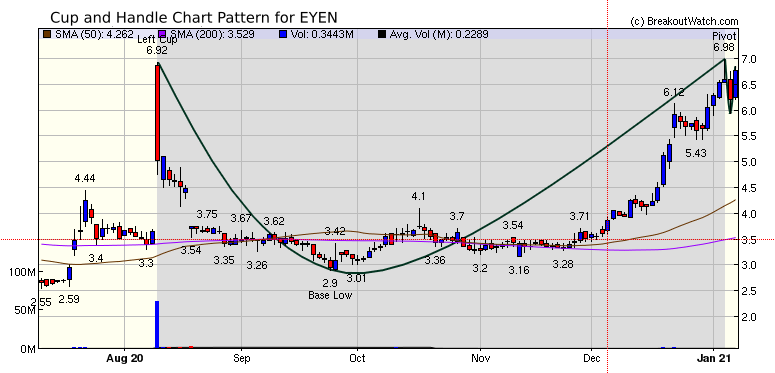Image resolution: width=775 pixels, height=373 pixels.
Task: Click the purple SMA (200) legend swatch
Action: [x=161, y=34]
